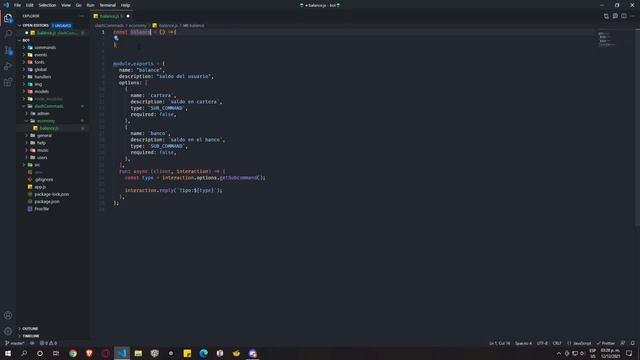Change indentation via Spaces: 4
The width and height of the screenshot is (640, 360).
[x=523, y=343]
